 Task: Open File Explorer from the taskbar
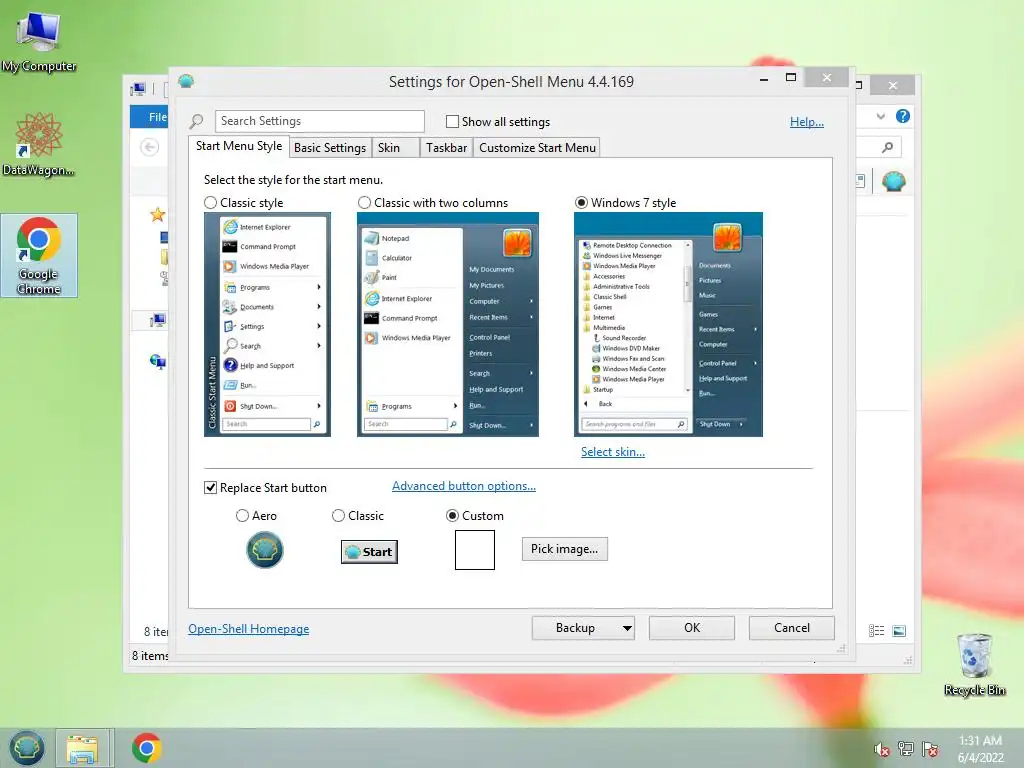pyautogui.click(x=82, y=748)
